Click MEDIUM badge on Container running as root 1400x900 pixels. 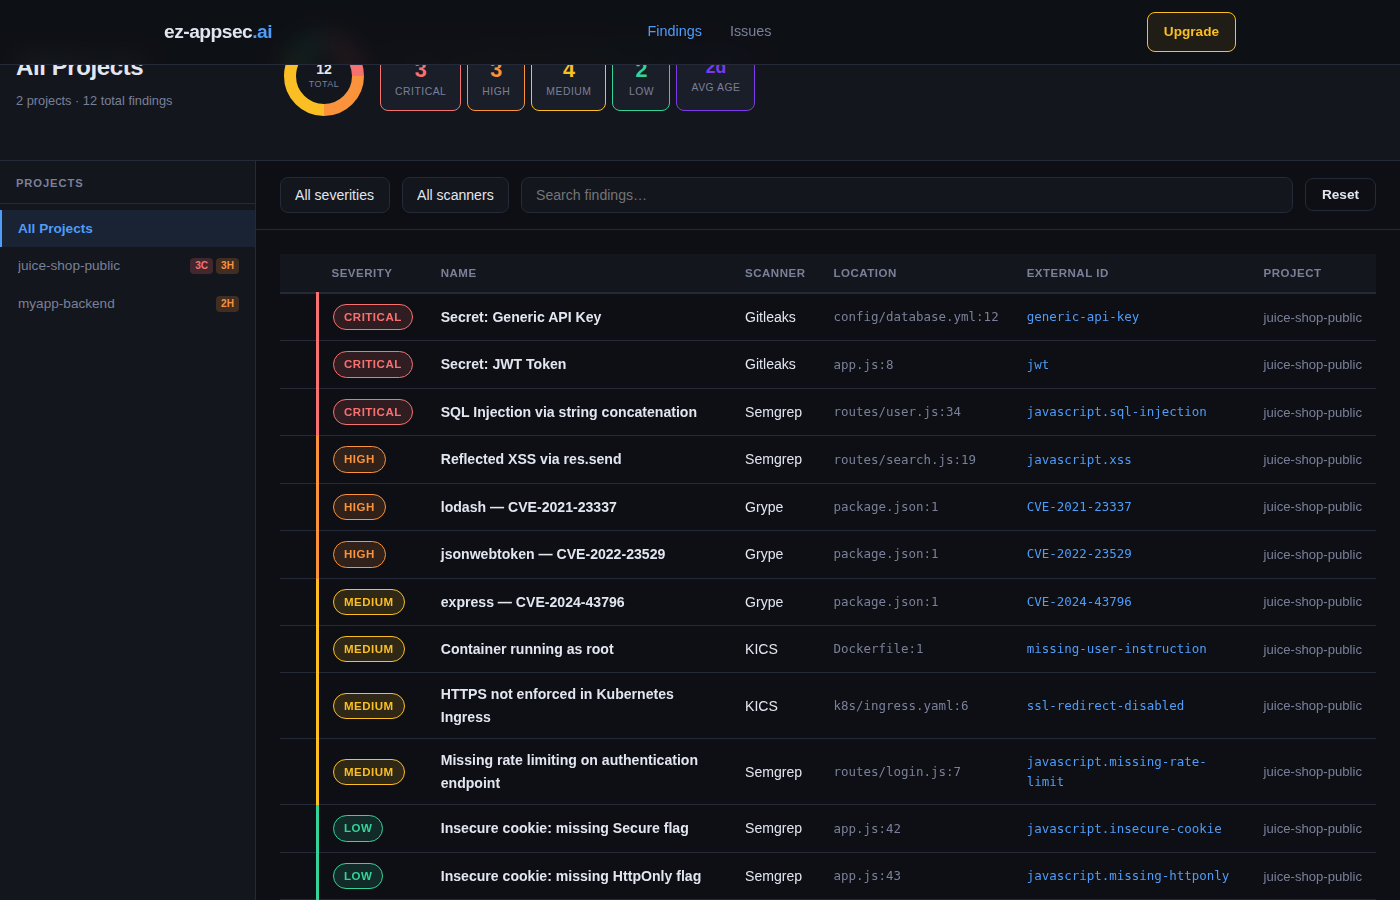pos(368,650)
